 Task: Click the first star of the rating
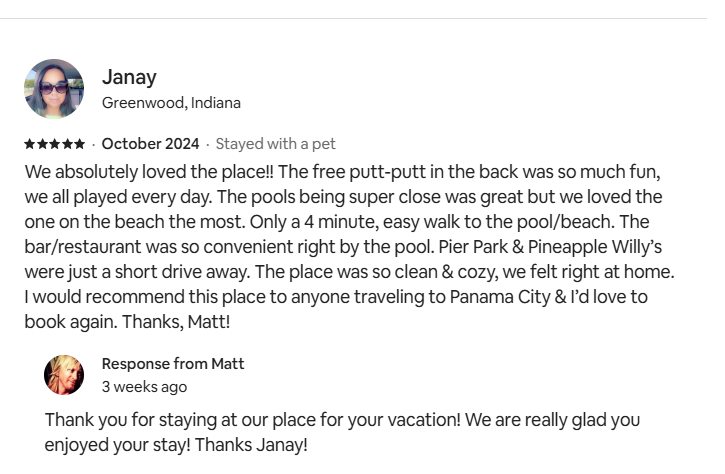point(30,144)
